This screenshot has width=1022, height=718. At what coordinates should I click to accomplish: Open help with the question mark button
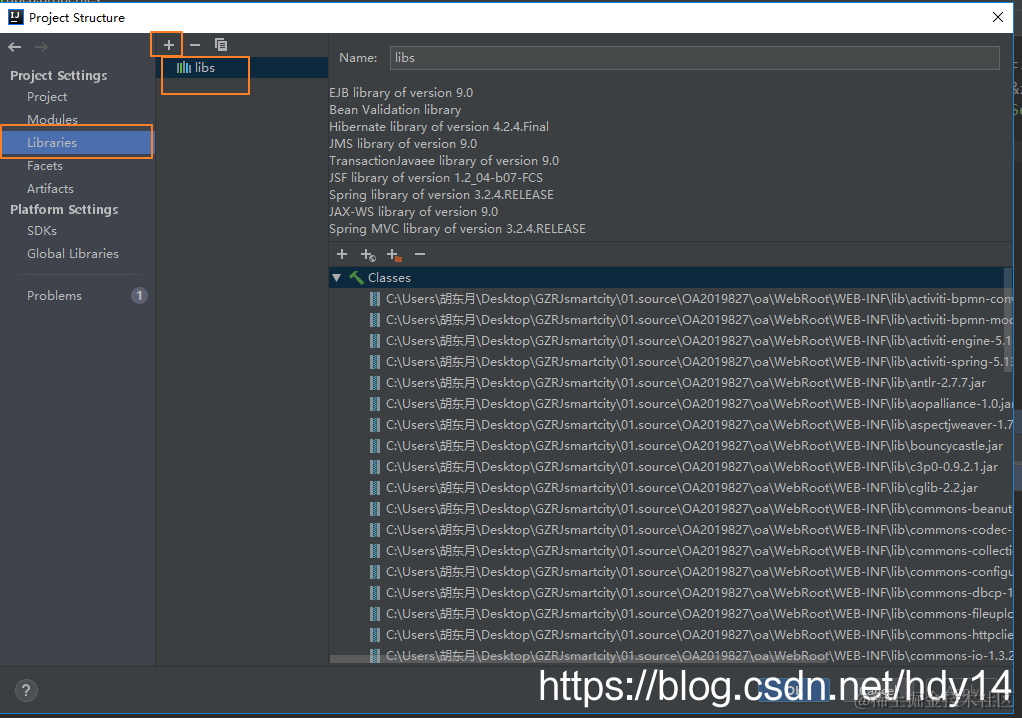(26, 691)
